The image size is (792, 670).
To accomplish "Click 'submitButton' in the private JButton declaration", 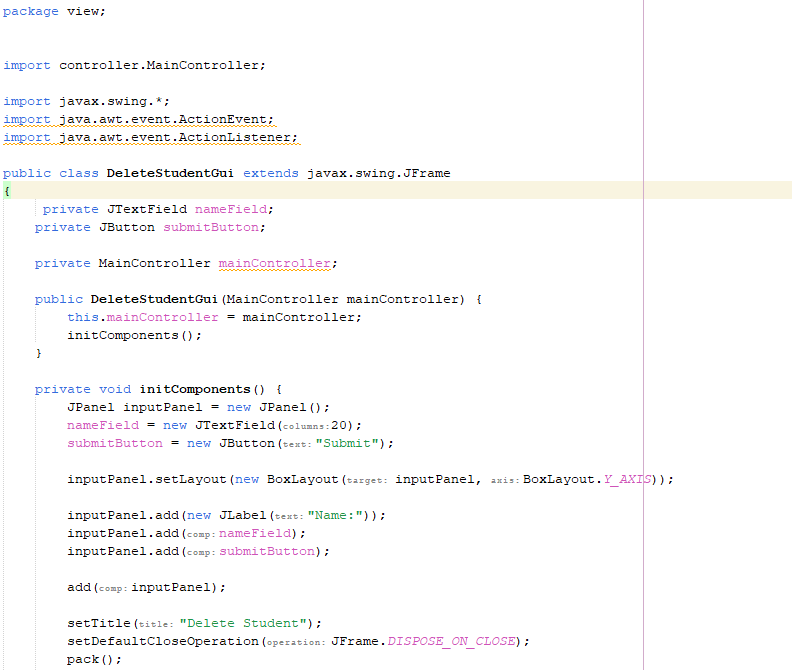I will pyautogui.click(x=211, y=227).
